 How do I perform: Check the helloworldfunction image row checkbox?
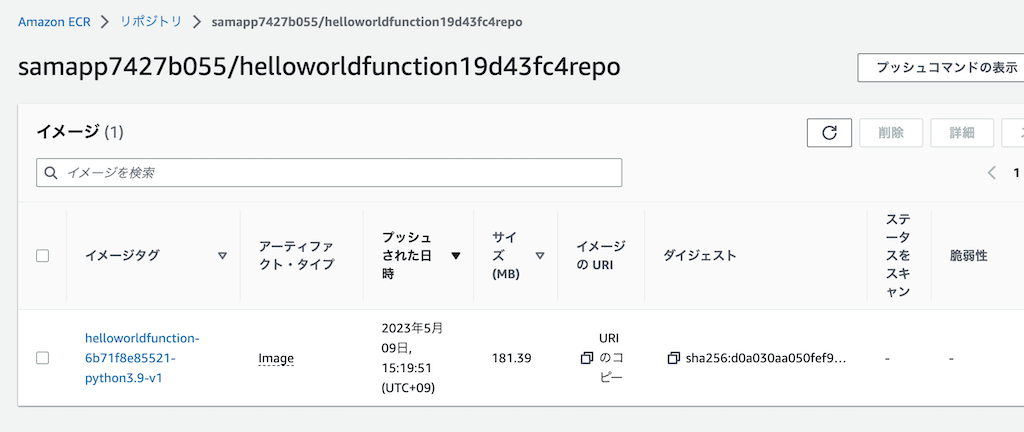(42, 358)
